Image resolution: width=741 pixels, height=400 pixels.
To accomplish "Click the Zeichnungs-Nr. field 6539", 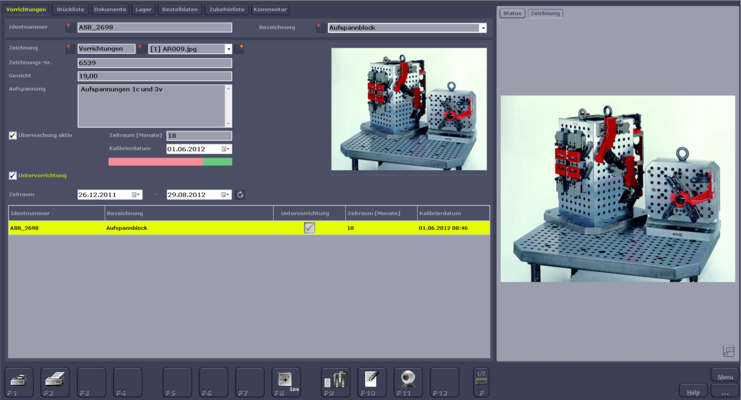I will tap(155, 62).
